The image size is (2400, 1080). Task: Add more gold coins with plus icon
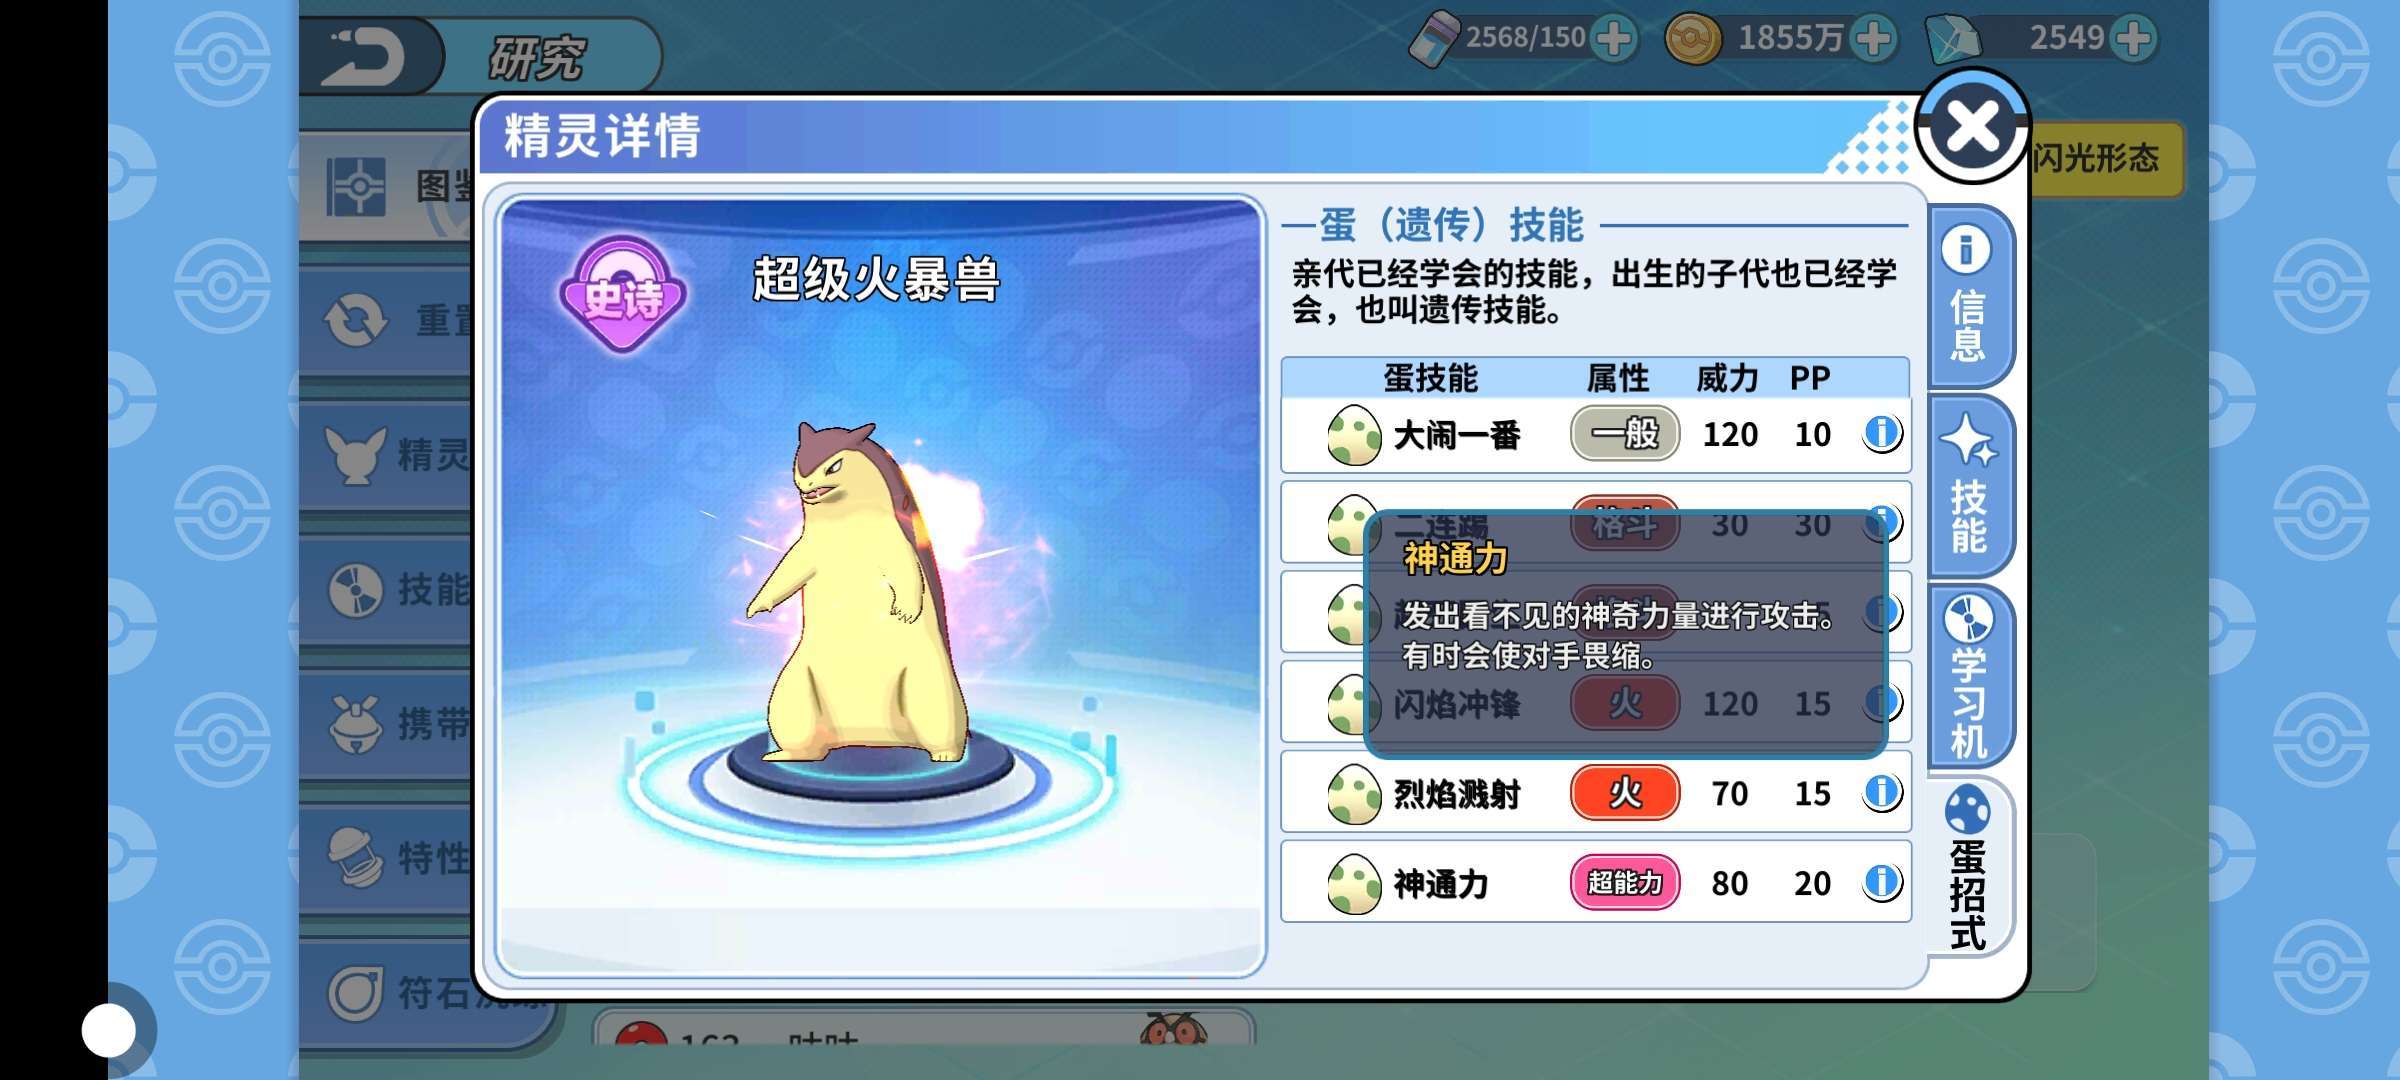1873,39
